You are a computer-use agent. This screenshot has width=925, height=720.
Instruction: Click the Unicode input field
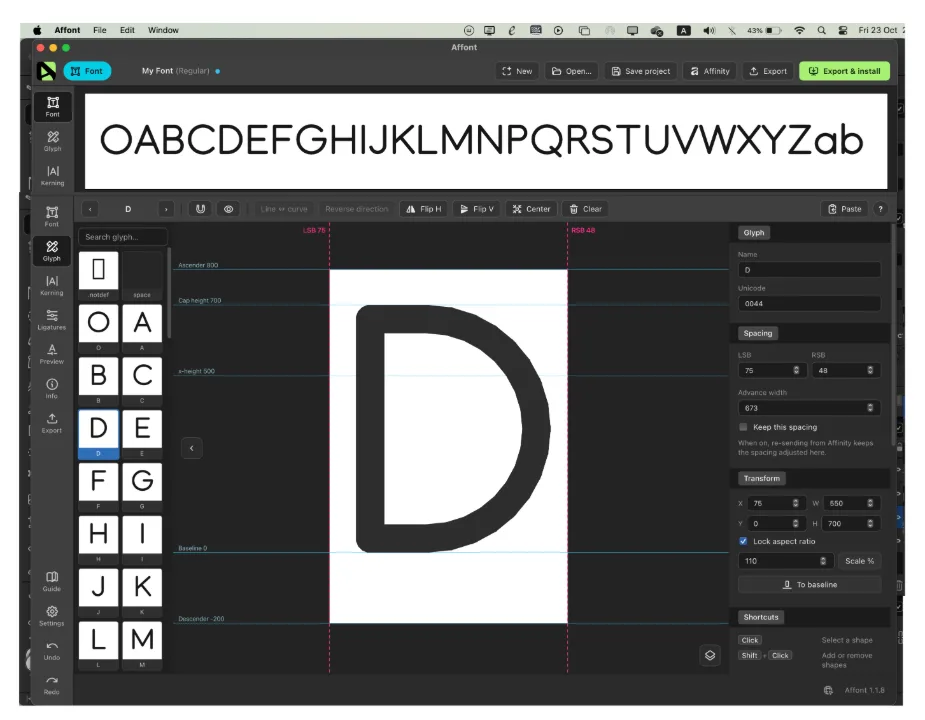[x=809, y=303]
